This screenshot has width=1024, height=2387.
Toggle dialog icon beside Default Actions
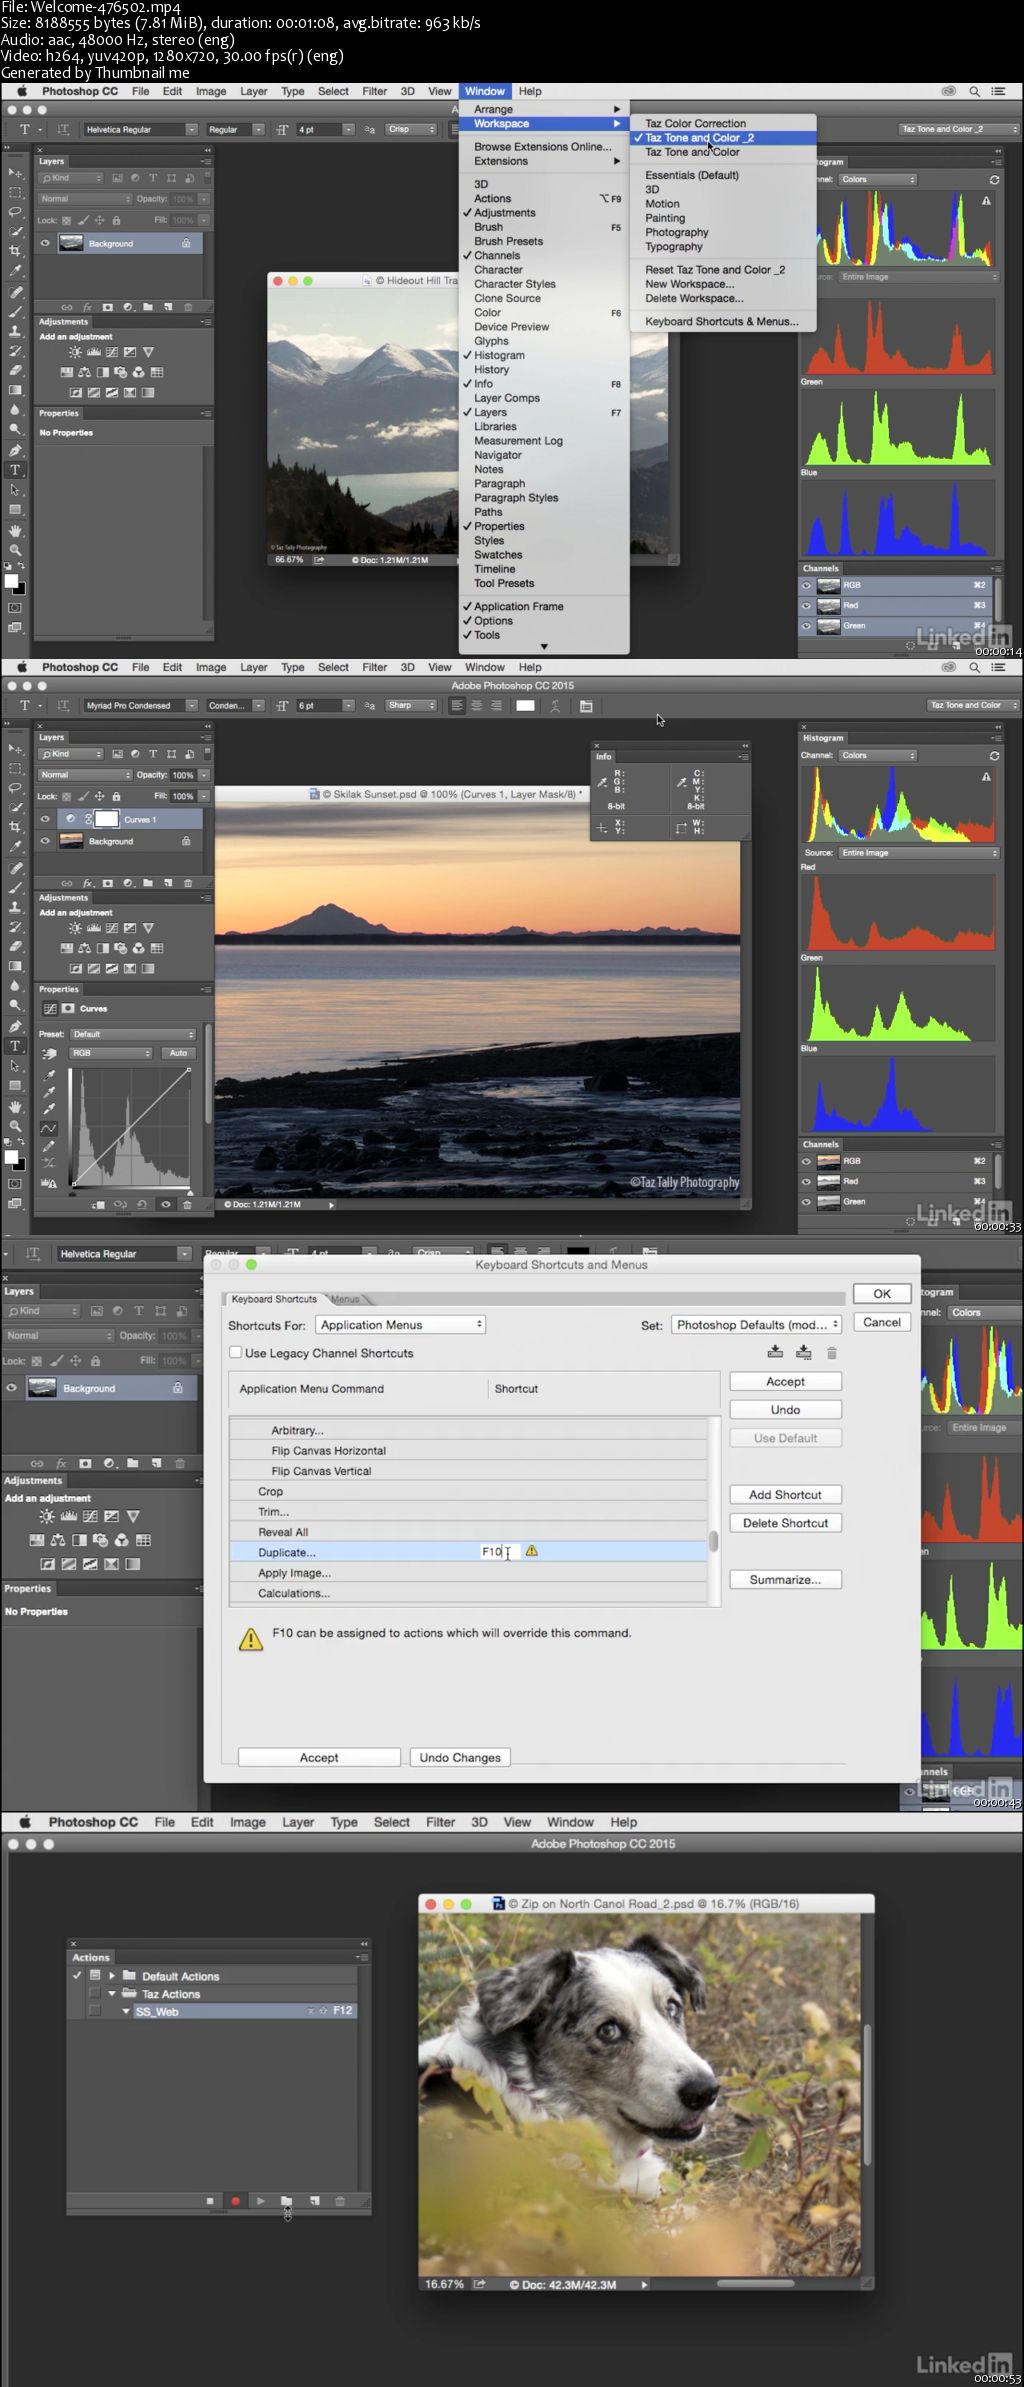95,1976
